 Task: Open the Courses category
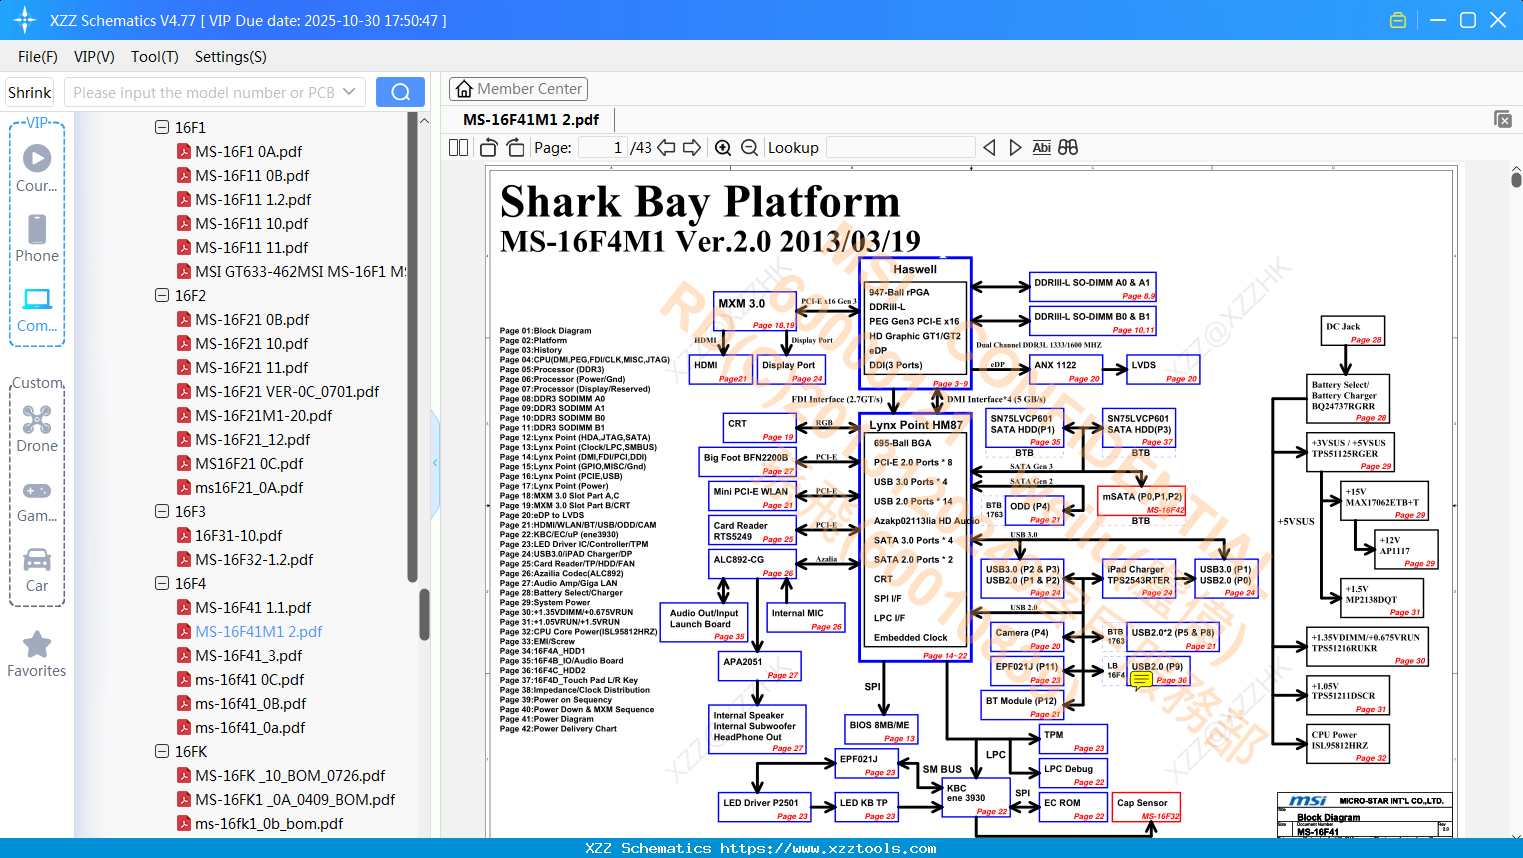pyautogui.click(x=37, y=168)
